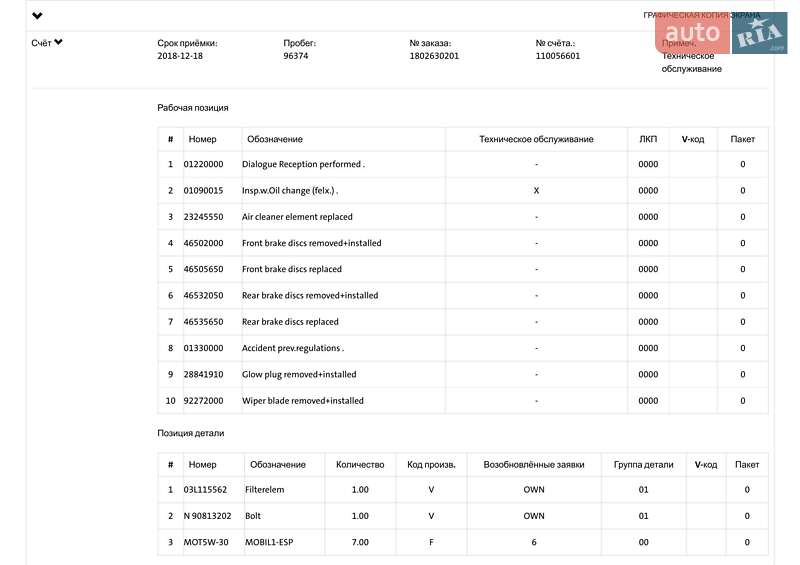
Task: Click Rear brake discs removed+installed entry
Action: [x=463, y=296]
